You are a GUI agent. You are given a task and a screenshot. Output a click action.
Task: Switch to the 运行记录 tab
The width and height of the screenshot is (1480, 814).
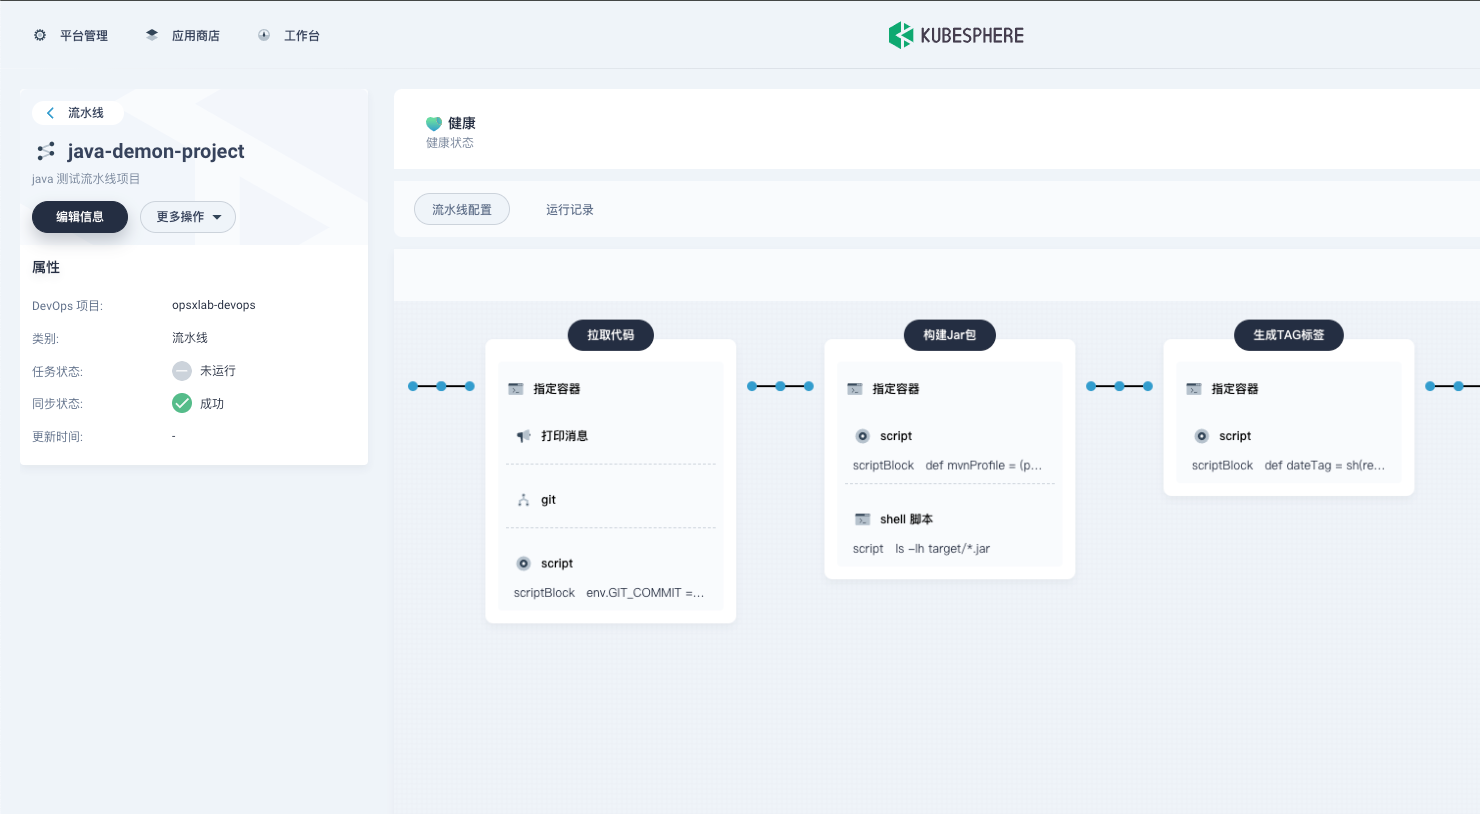tap(569, 210)
